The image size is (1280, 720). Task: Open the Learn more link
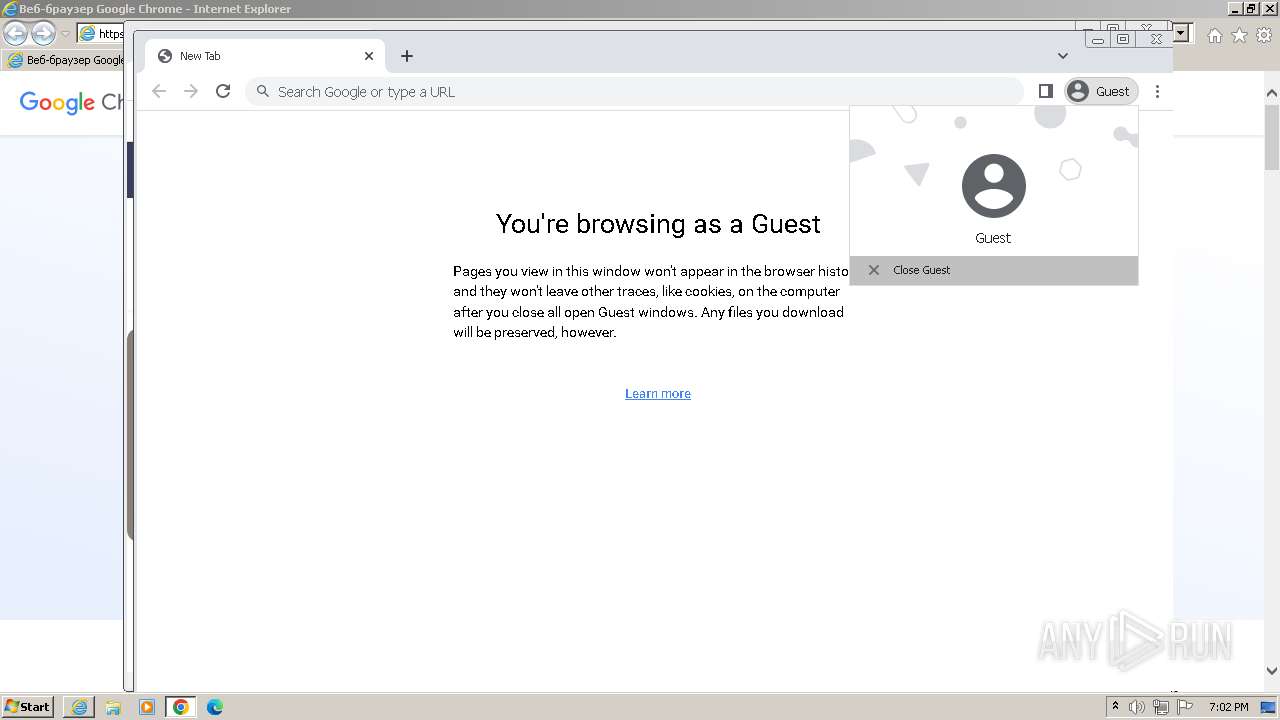click(658, 393)
